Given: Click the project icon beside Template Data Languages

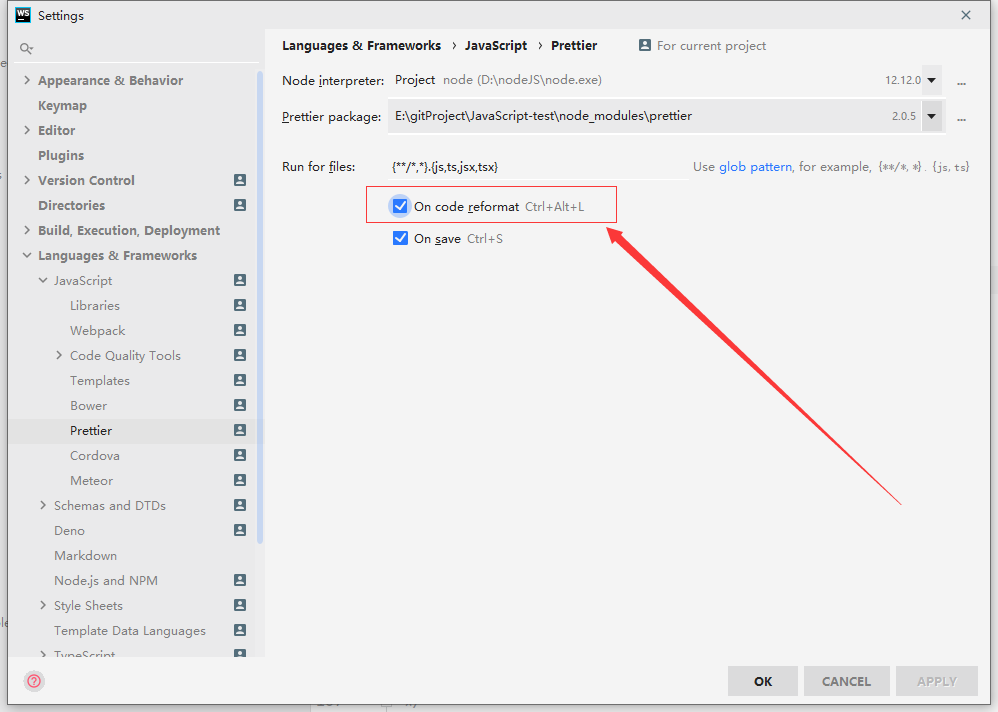Looking at the screenshot, I should [x=240, y=630].
